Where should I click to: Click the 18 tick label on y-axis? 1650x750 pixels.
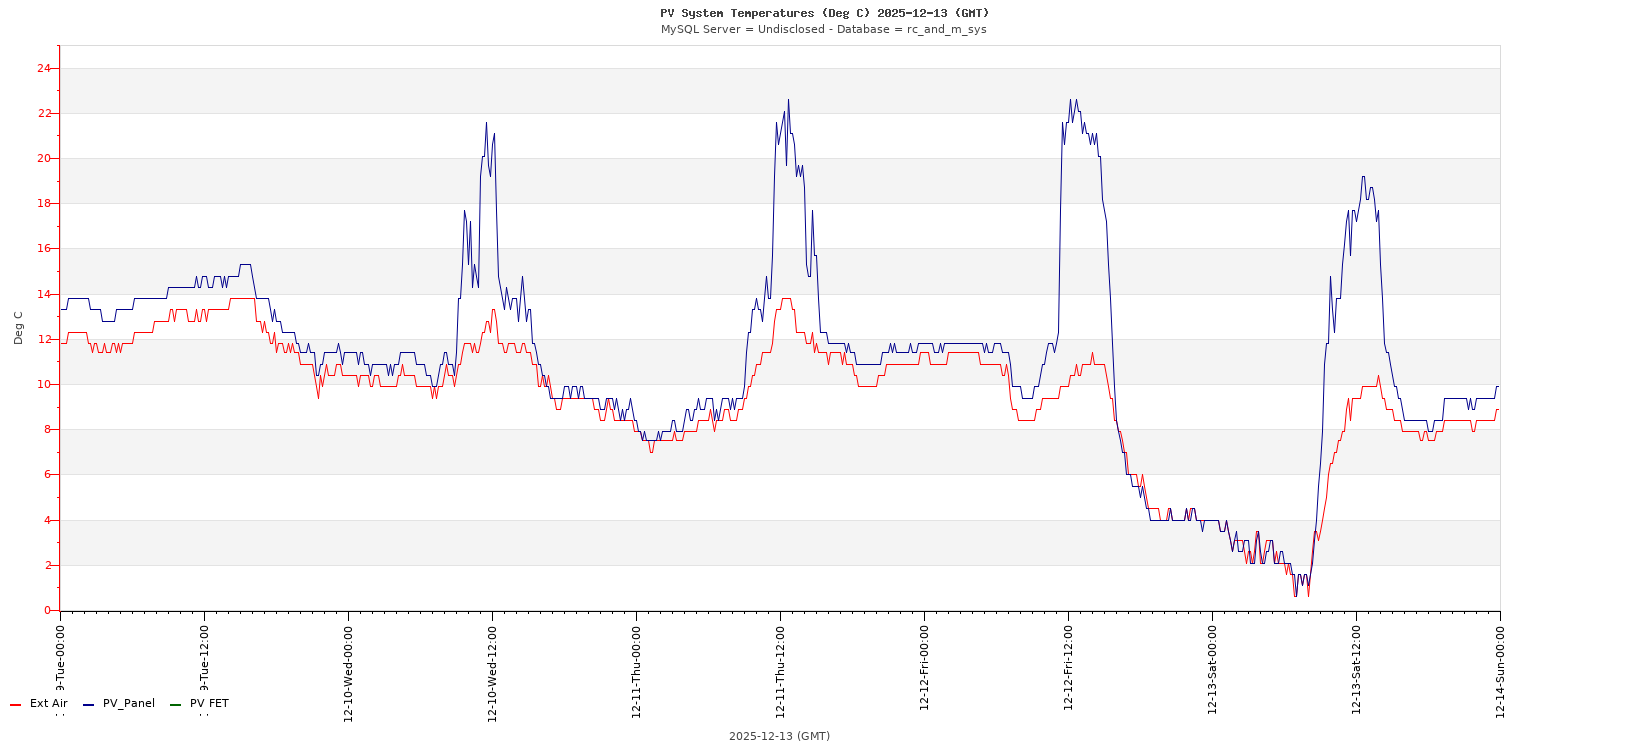[x=43, y=204]
